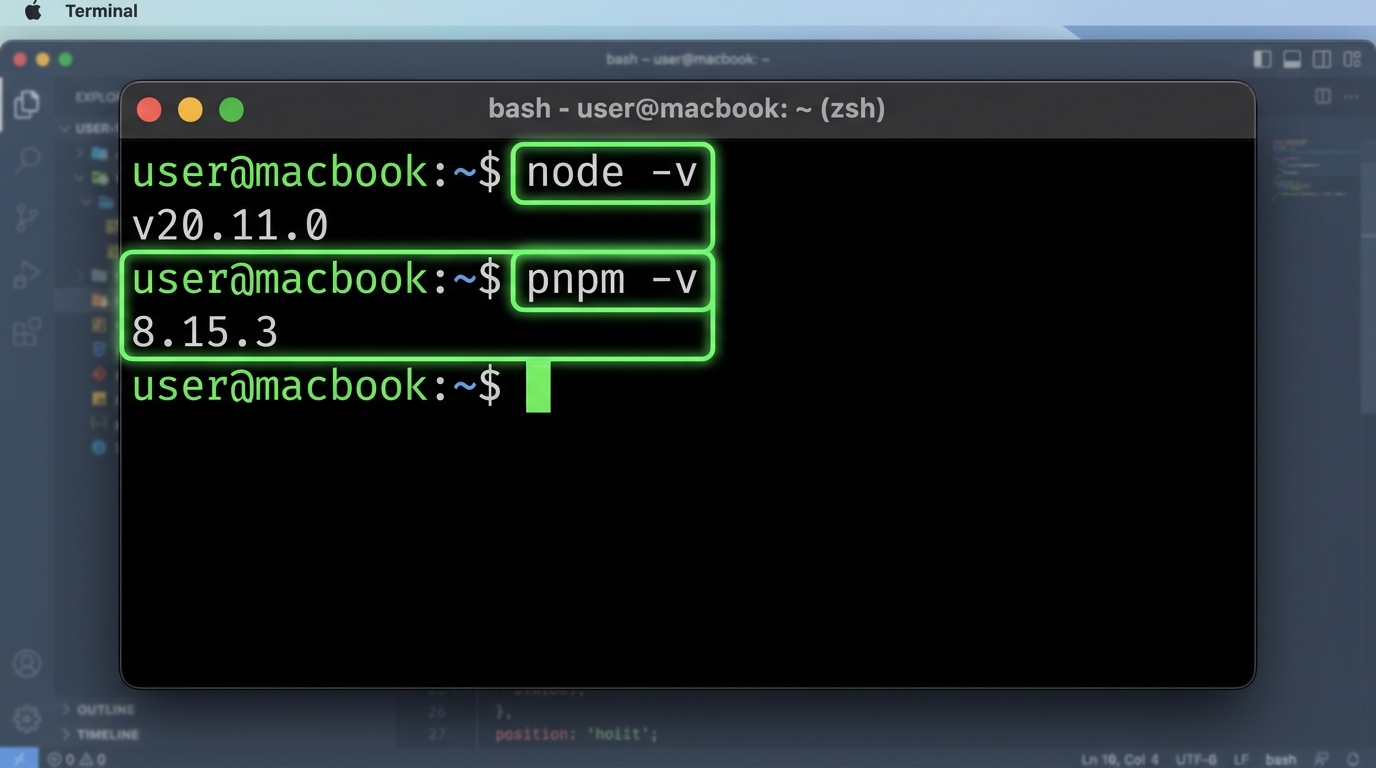Open the Accounts icon in activity bar

pos(27,663)
